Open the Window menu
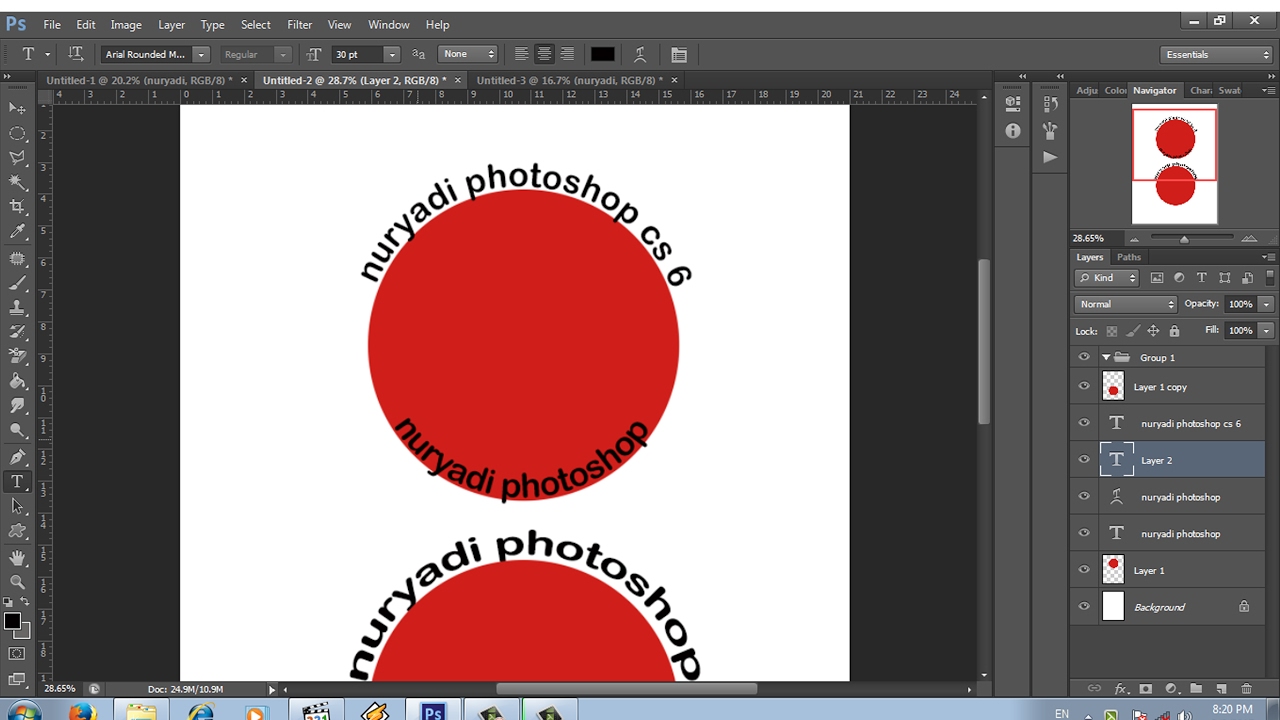The height and width of the screenshot is (720, 1280). pyautogui.click(x=388, y=24)
